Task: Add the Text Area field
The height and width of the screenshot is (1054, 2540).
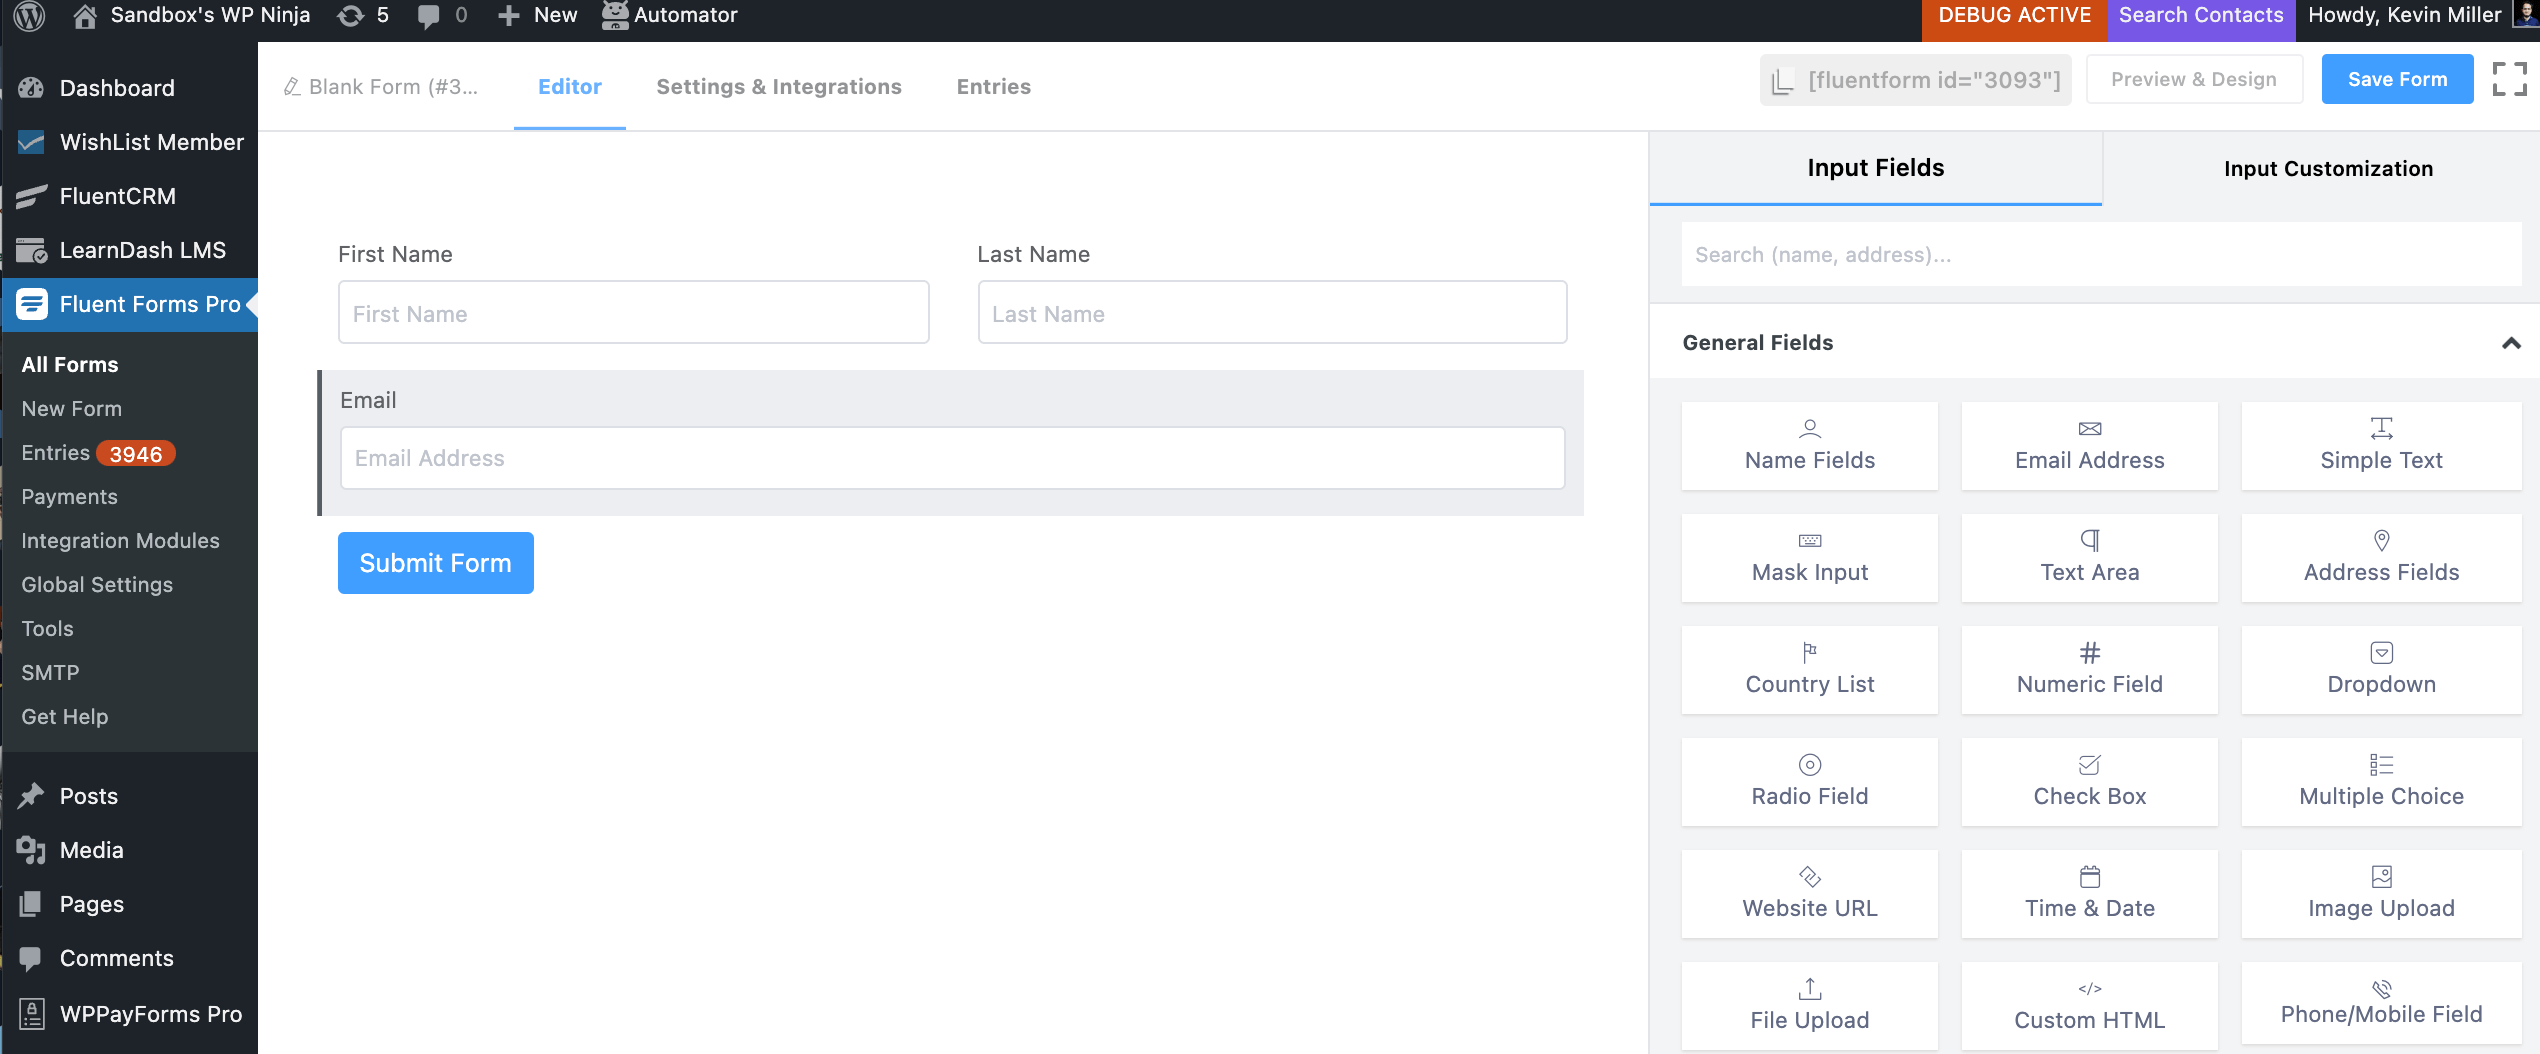Action: [2089, 558]
